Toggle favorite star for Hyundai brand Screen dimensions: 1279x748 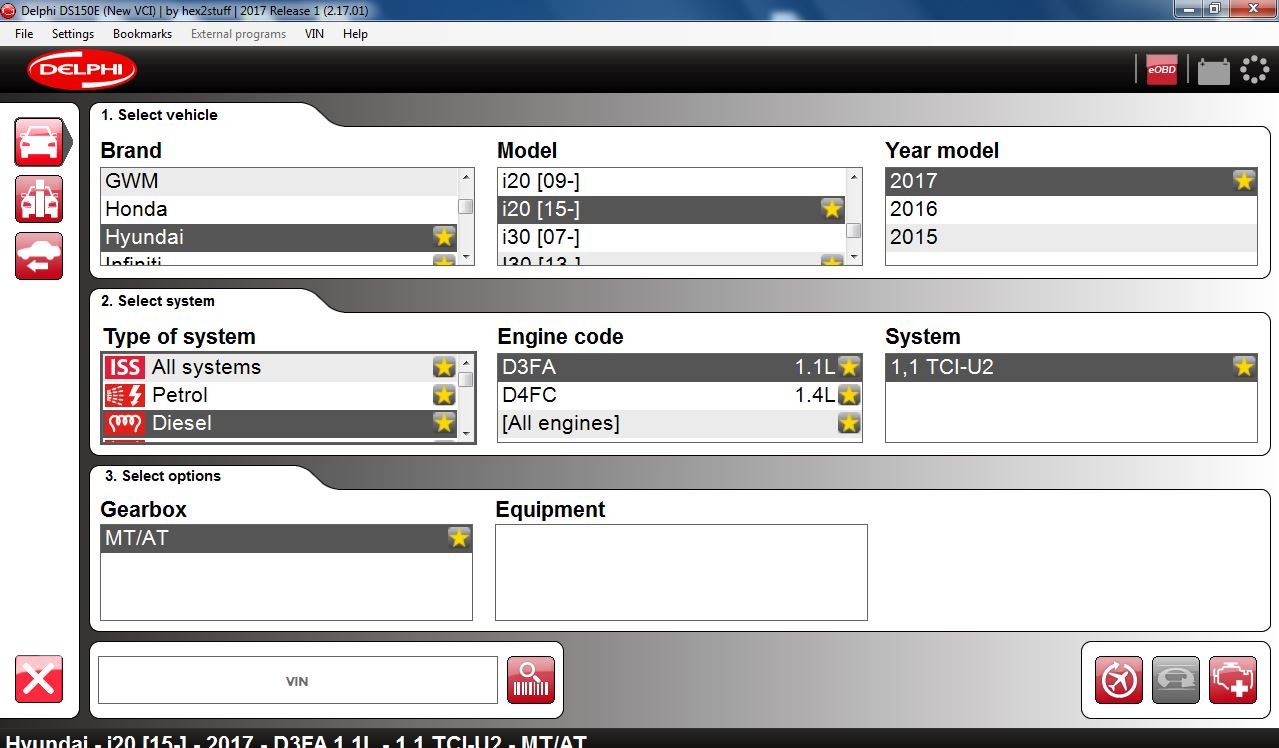click(x=444, y=237)
